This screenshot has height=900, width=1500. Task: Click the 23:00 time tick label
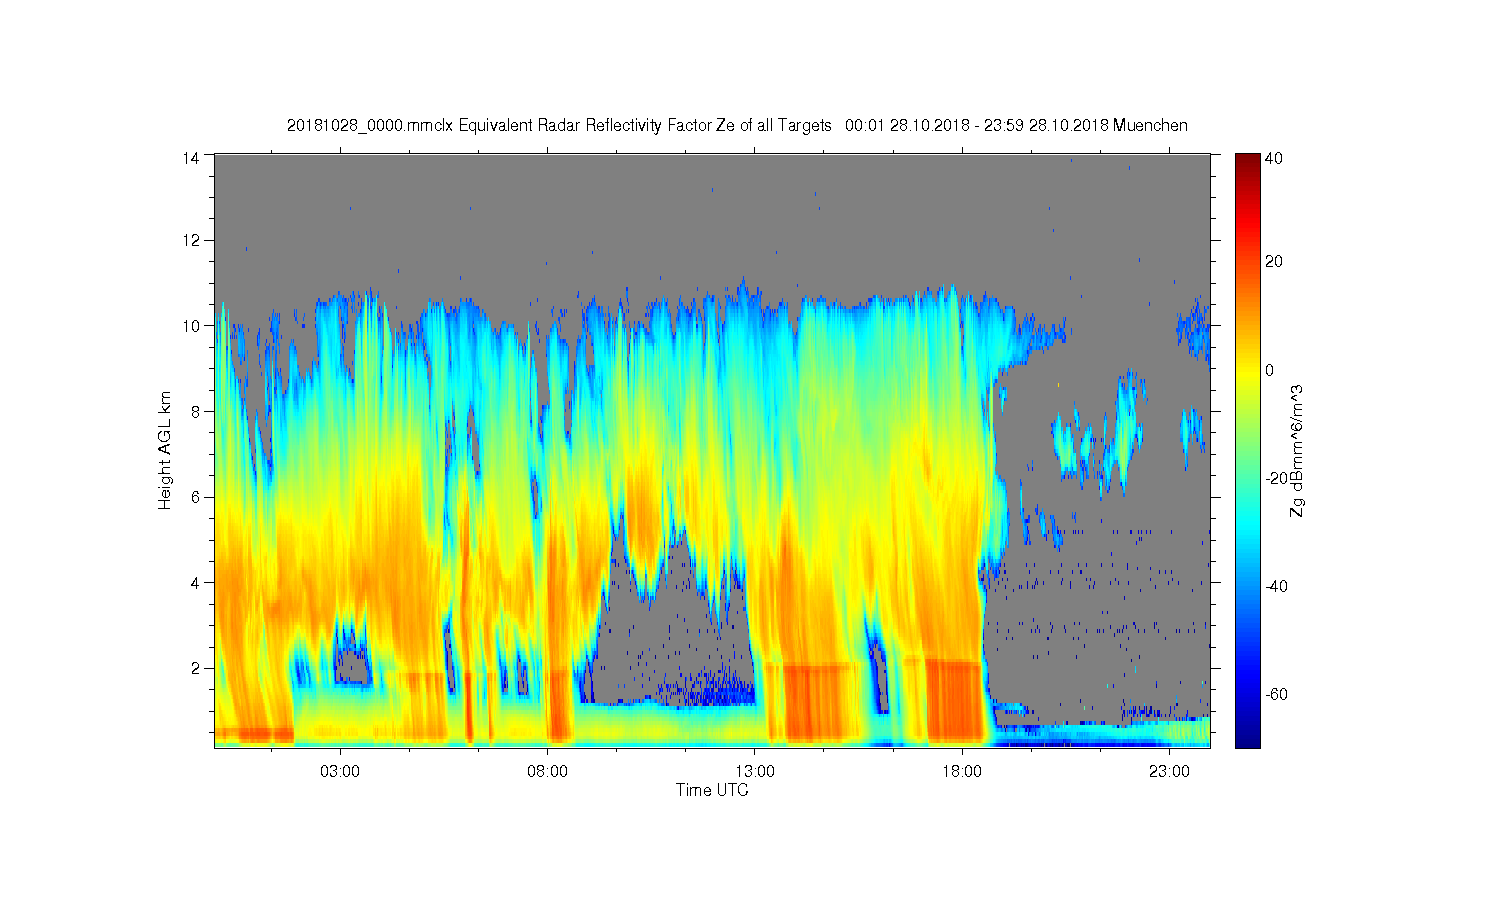click(x=1169, y=772)
